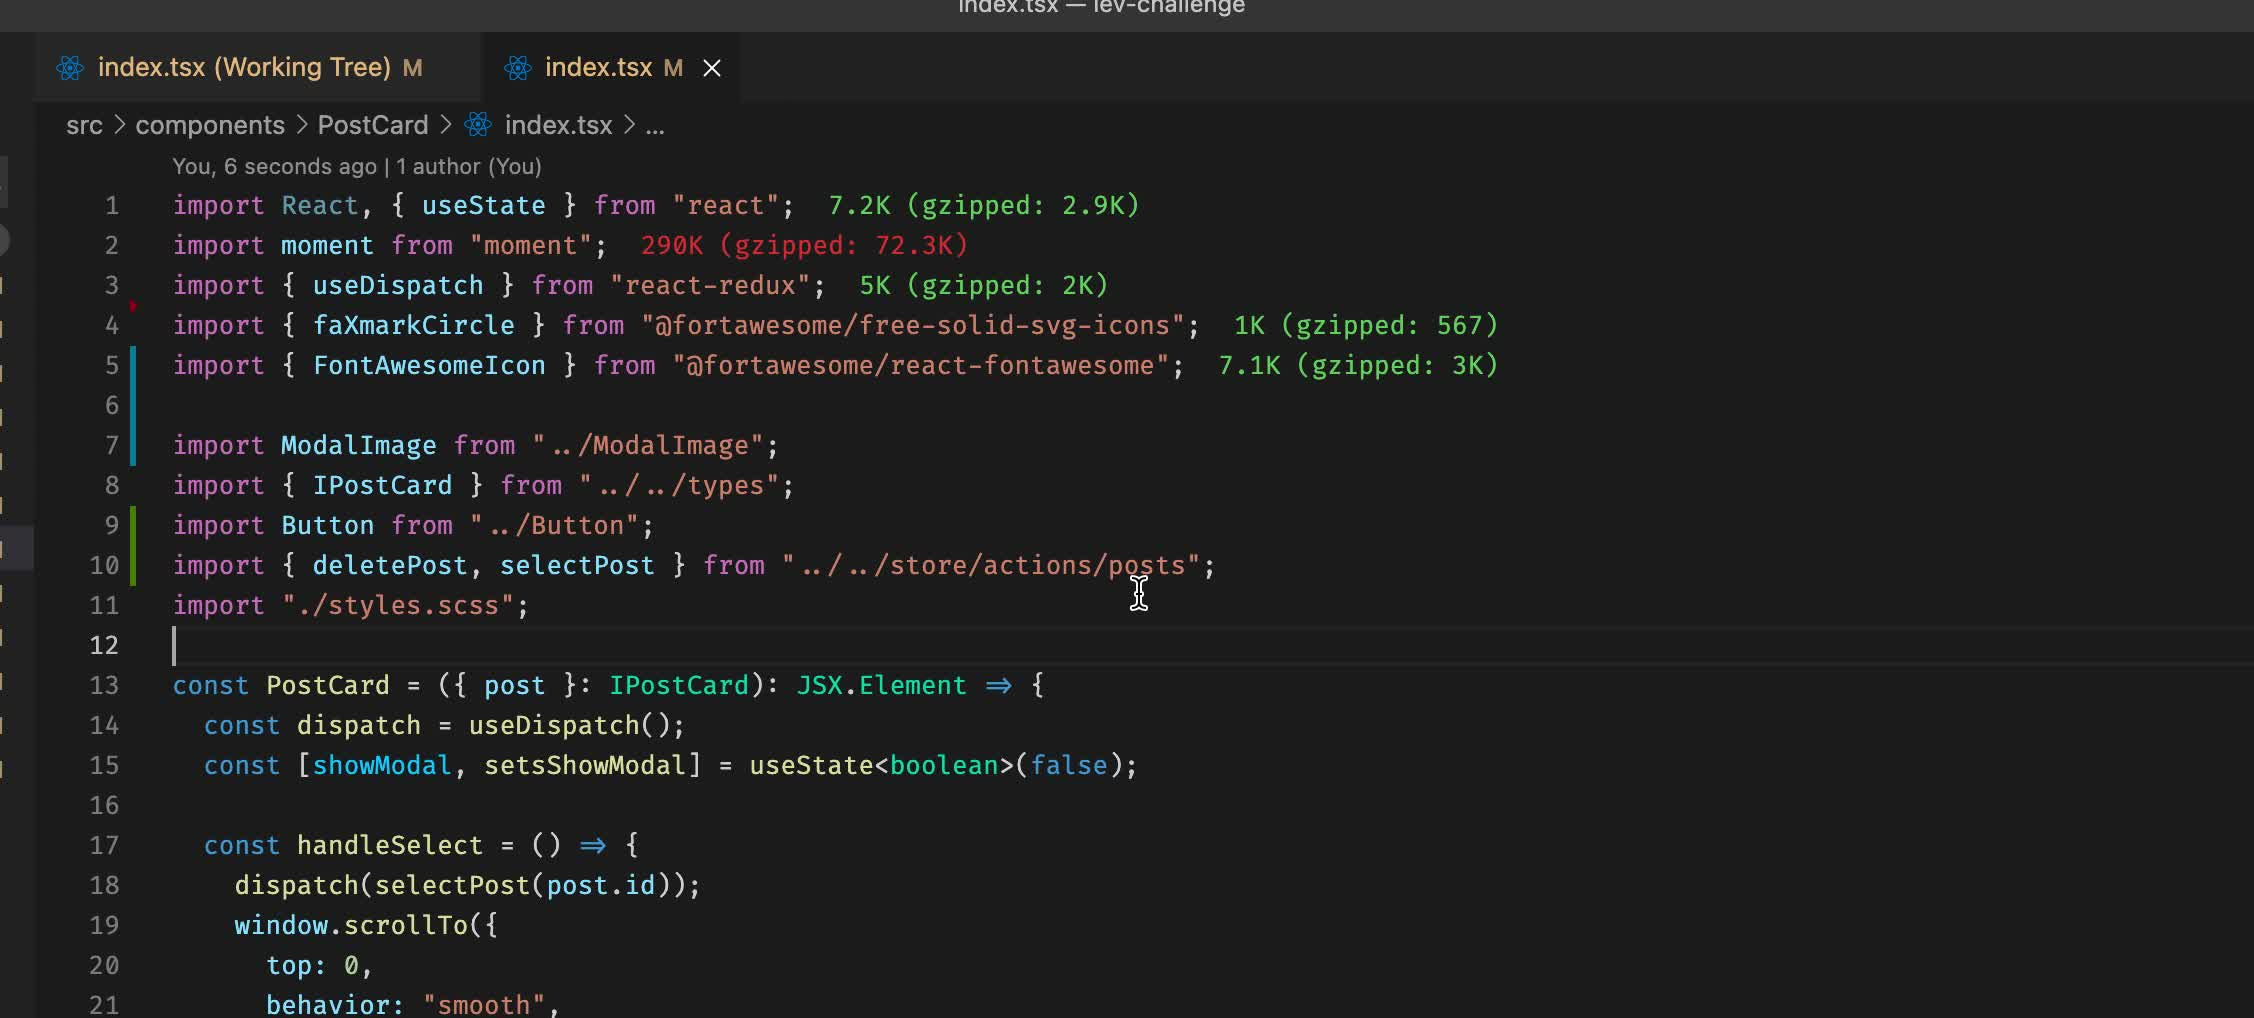Click line number 21 in the gutter

(x=104, y=1004)
